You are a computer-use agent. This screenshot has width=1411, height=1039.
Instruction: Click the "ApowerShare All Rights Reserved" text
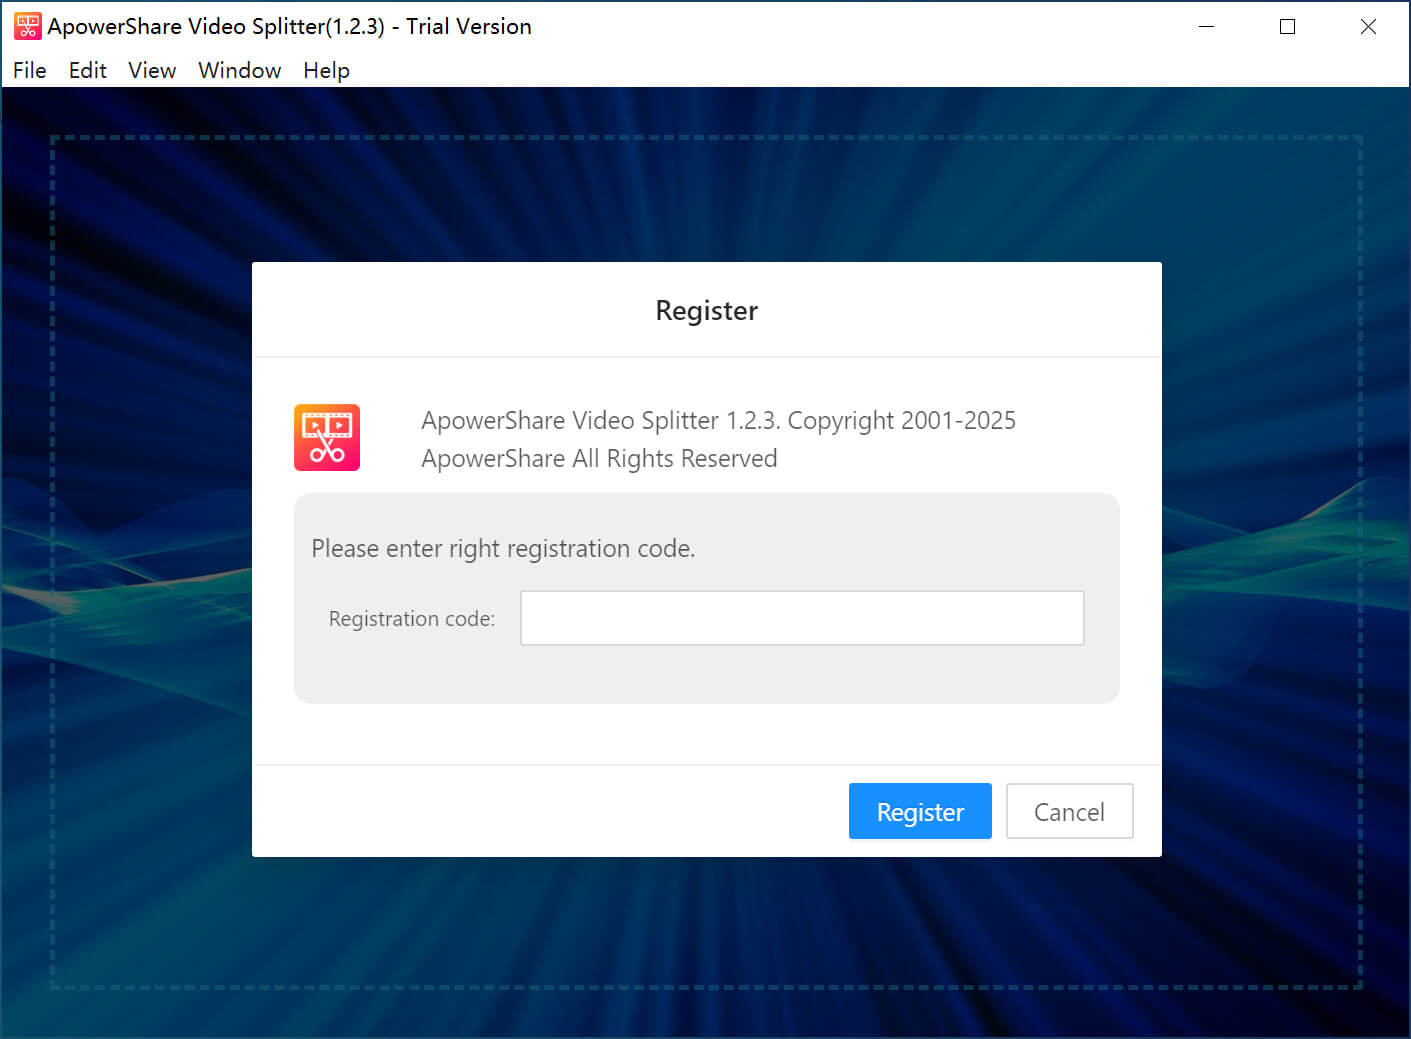(x=599, y=459)
